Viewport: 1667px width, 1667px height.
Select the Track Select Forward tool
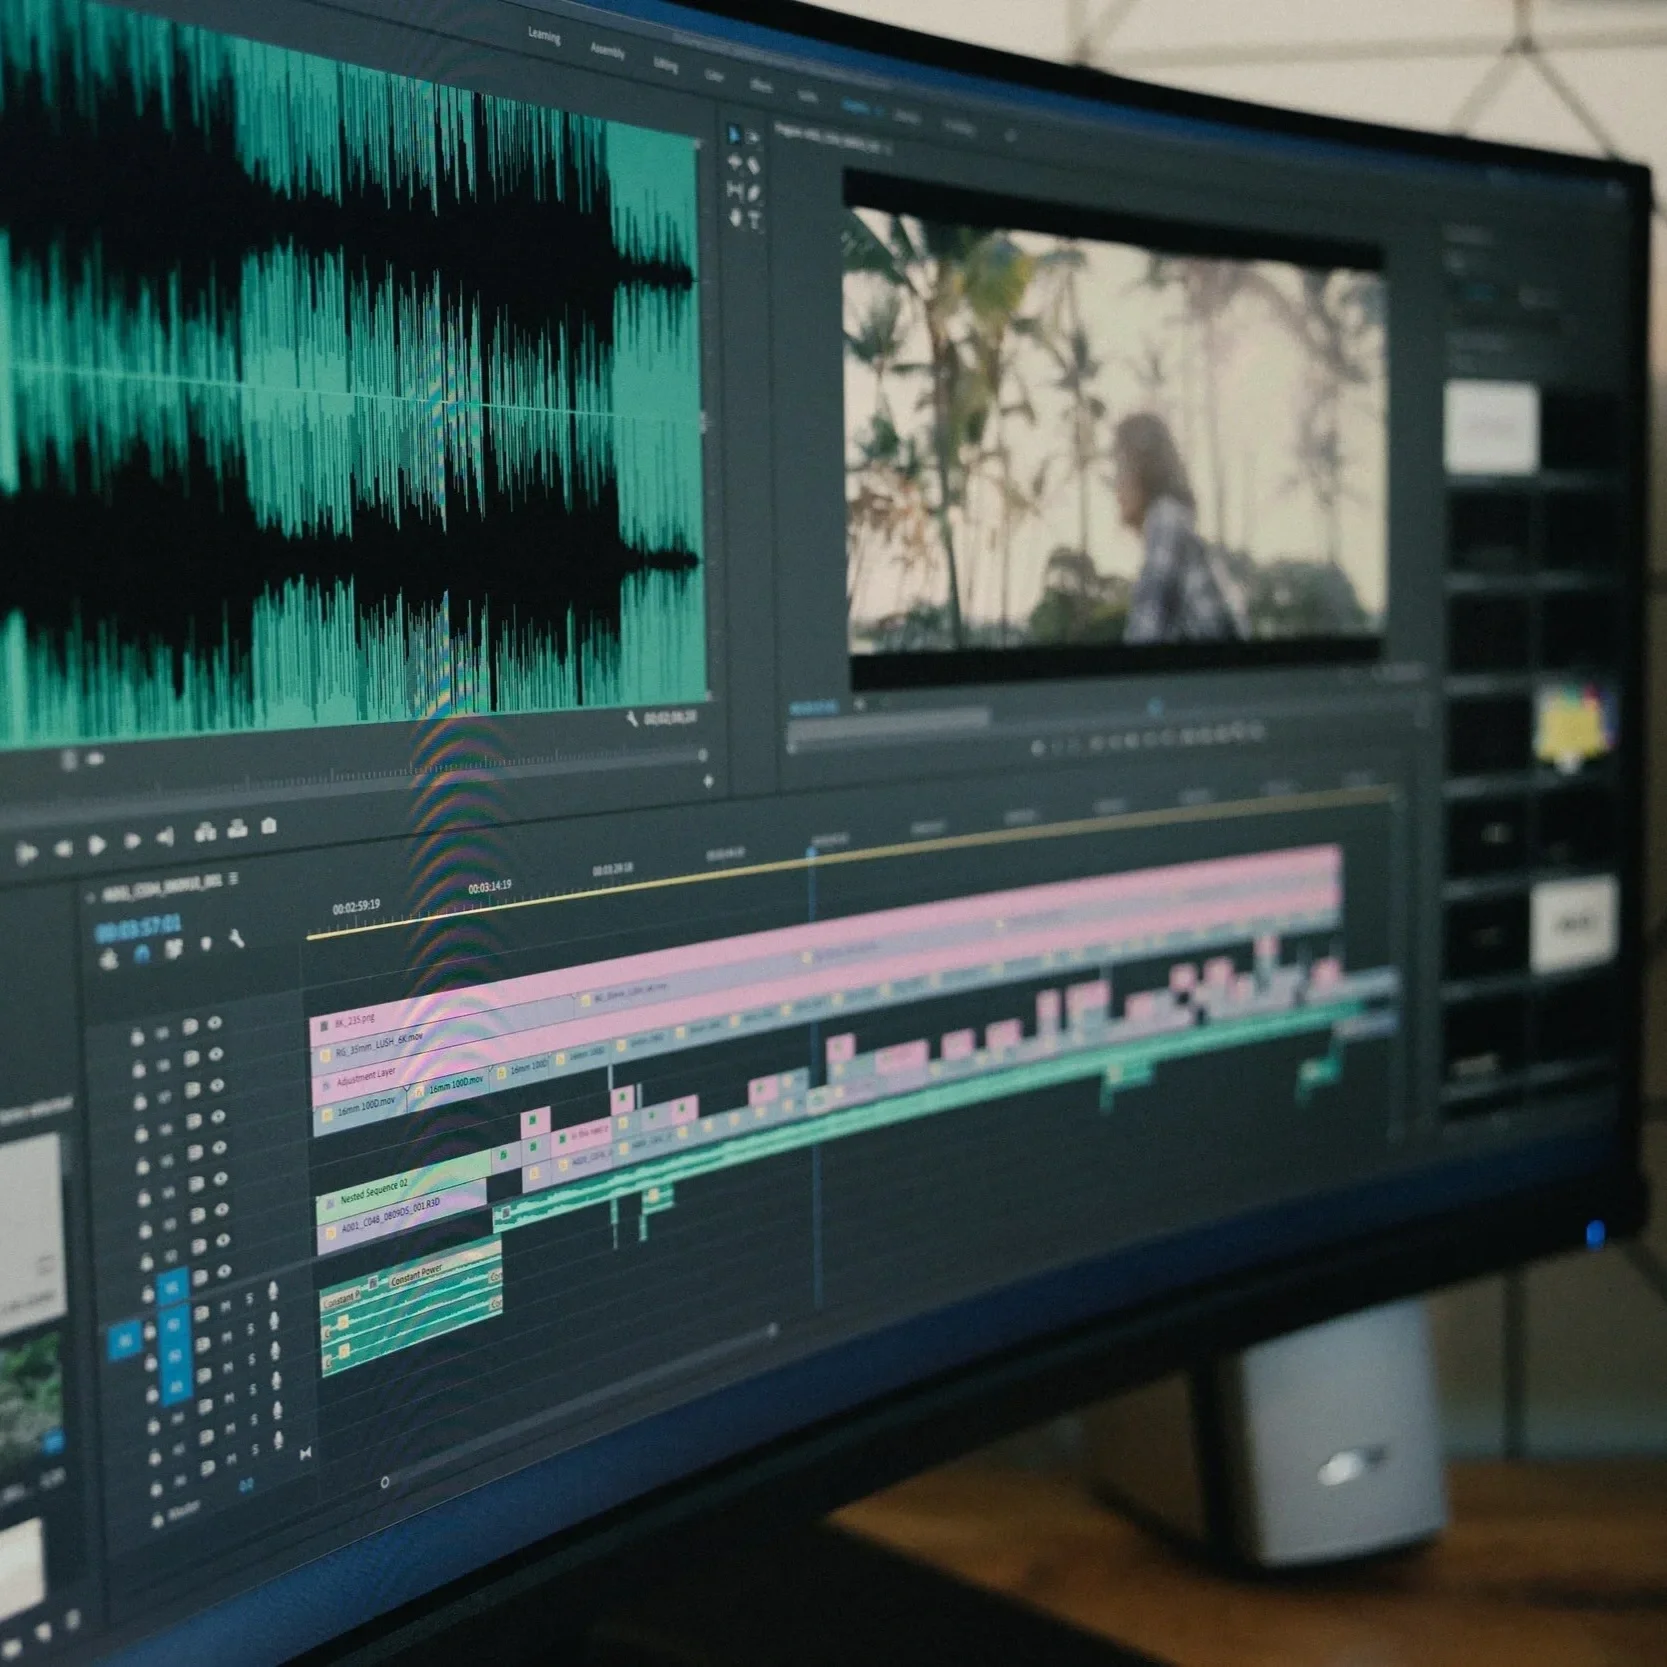(753, 138)
